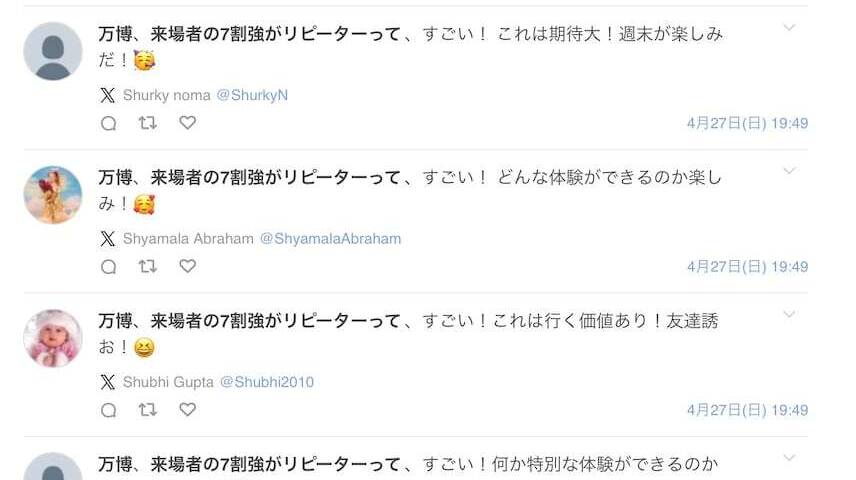Screen dimensions: 856x480
Task: Retweet Shurky noma's post
Action: pos(147,123)
